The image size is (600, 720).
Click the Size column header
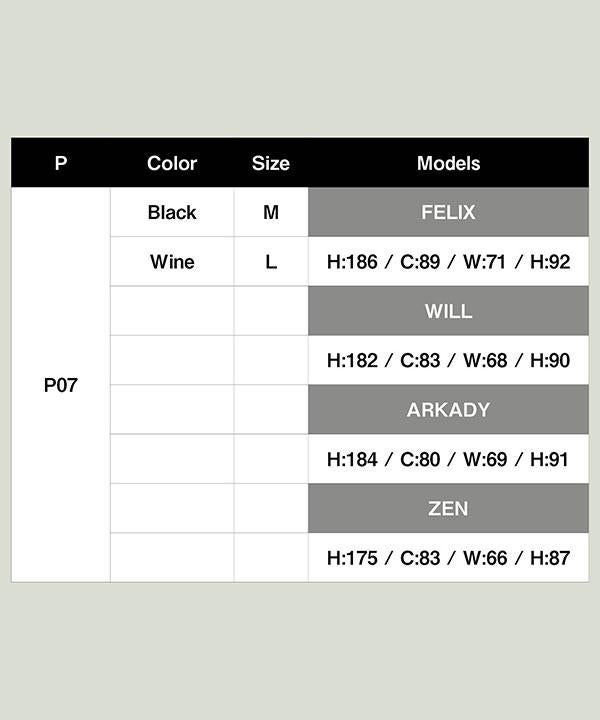point(271,163)
